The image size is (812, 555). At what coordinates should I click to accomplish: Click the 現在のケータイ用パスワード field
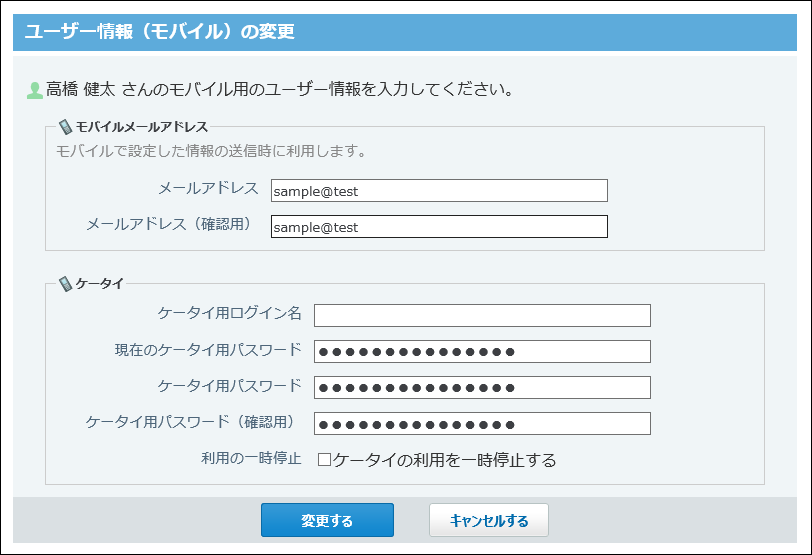[x=482, y=352]
